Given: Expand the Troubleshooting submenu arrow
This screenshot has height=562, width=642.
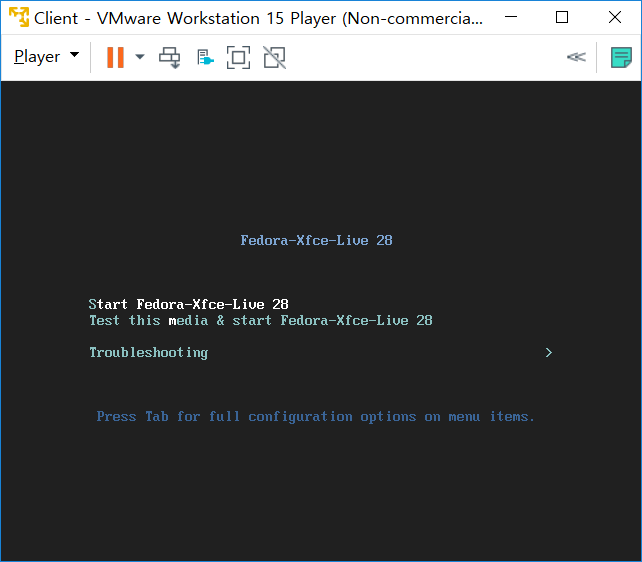Looking at the screenshot, I should click(x=549, y=352).
